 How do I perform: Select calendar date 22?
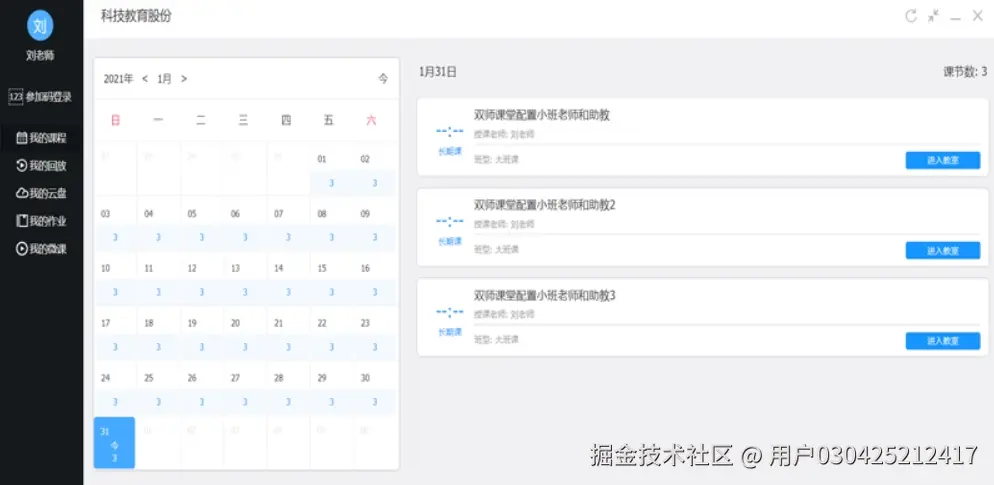pyautogui.click(x=331, y=334)
